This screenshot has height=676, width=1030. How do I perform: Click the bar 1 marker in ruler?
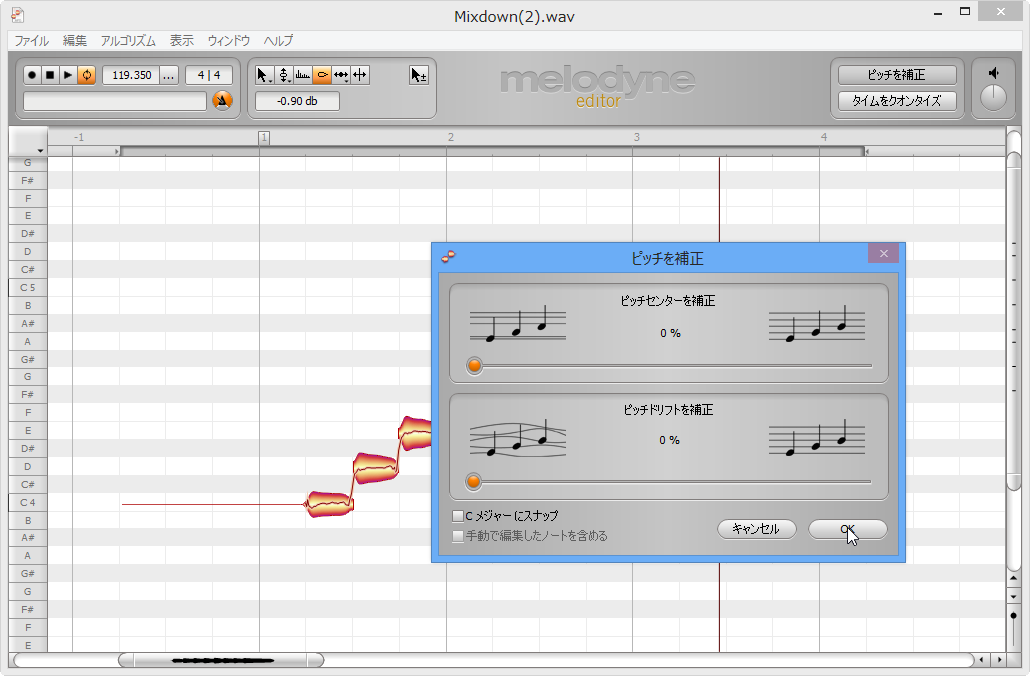[263, 137]
